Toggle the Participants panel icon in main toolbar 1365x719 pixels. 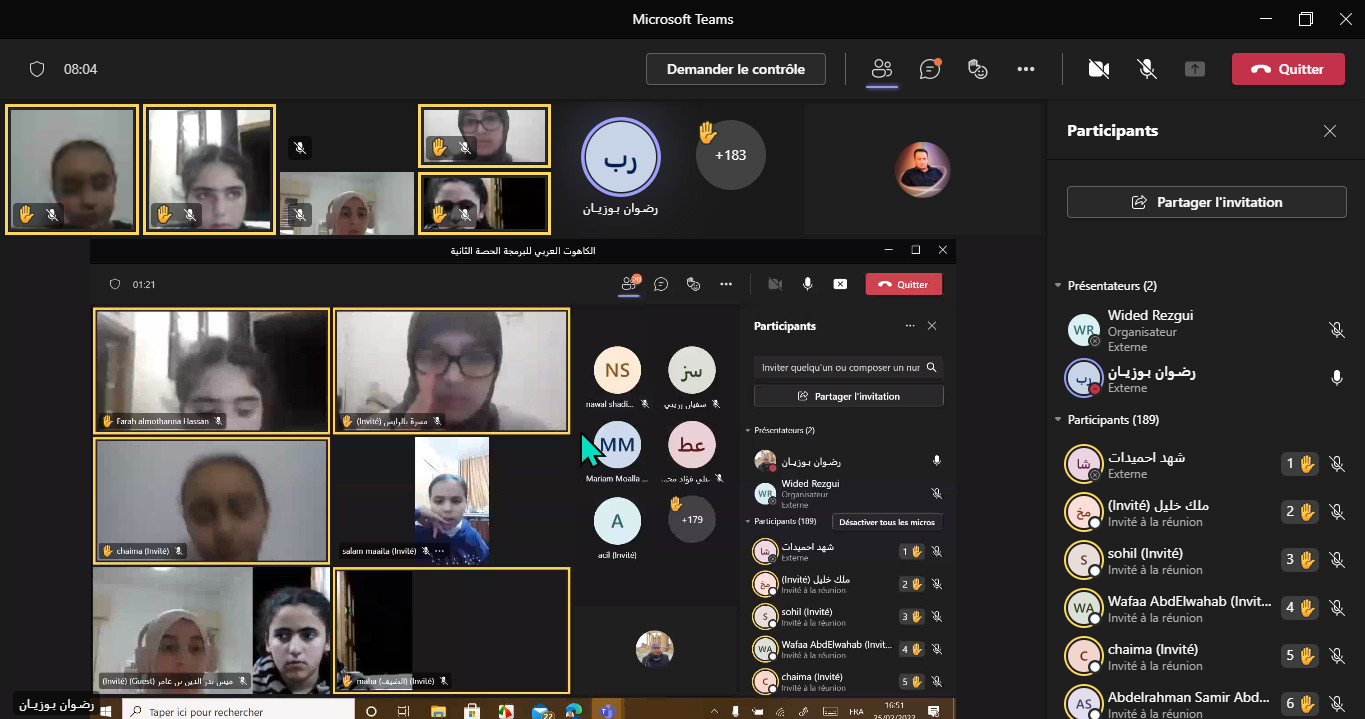881,69
